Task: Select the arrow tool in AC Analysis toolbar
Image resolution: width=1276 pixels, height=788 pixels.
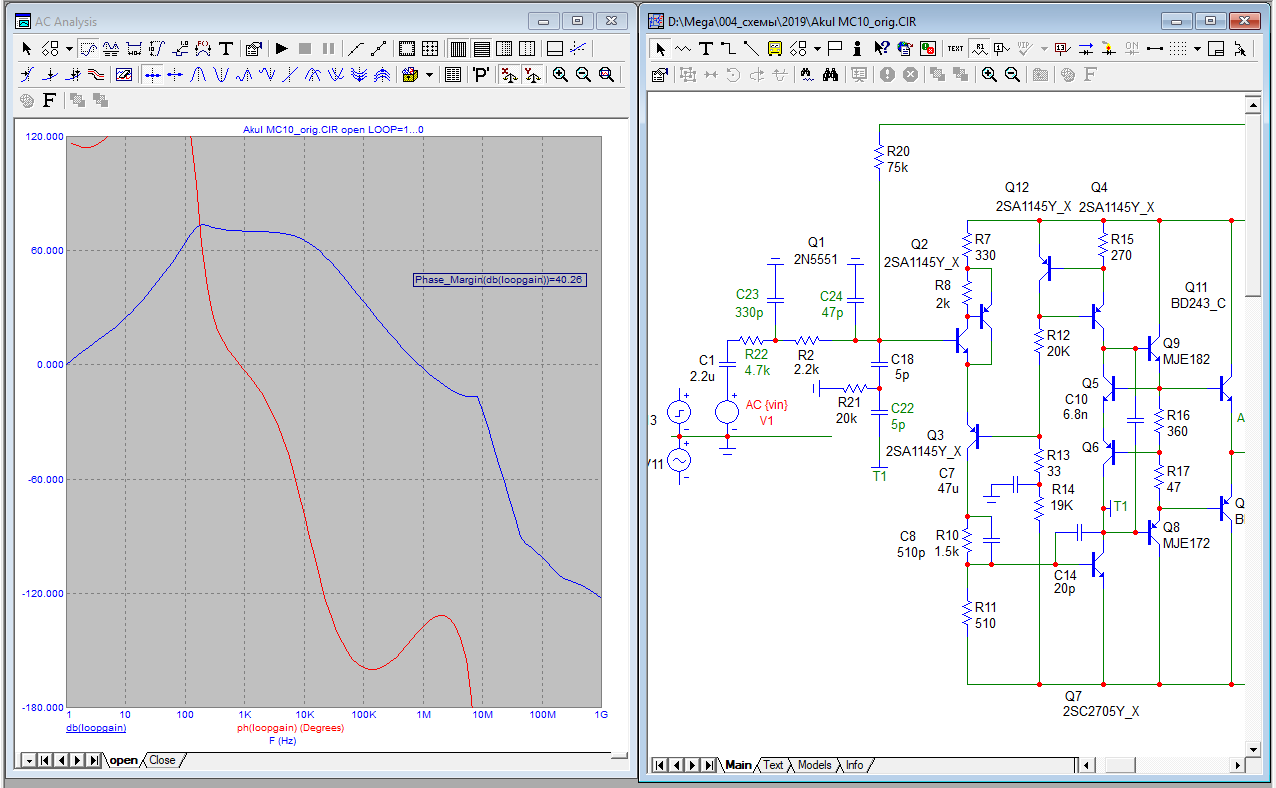Action: pyautogui.click(x=27, y=48)
